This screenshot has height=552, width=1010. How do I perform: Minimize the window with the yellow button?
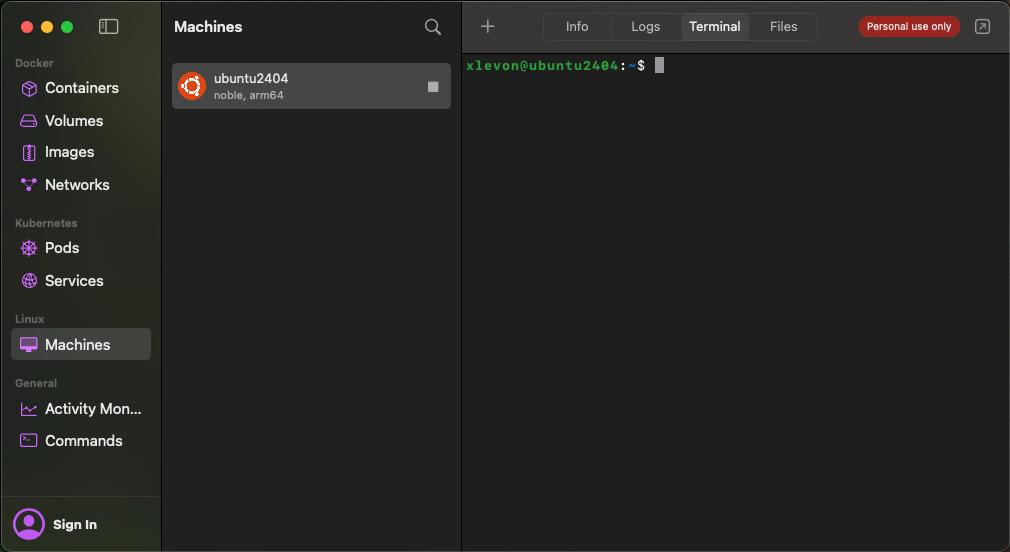coord(47,27)
